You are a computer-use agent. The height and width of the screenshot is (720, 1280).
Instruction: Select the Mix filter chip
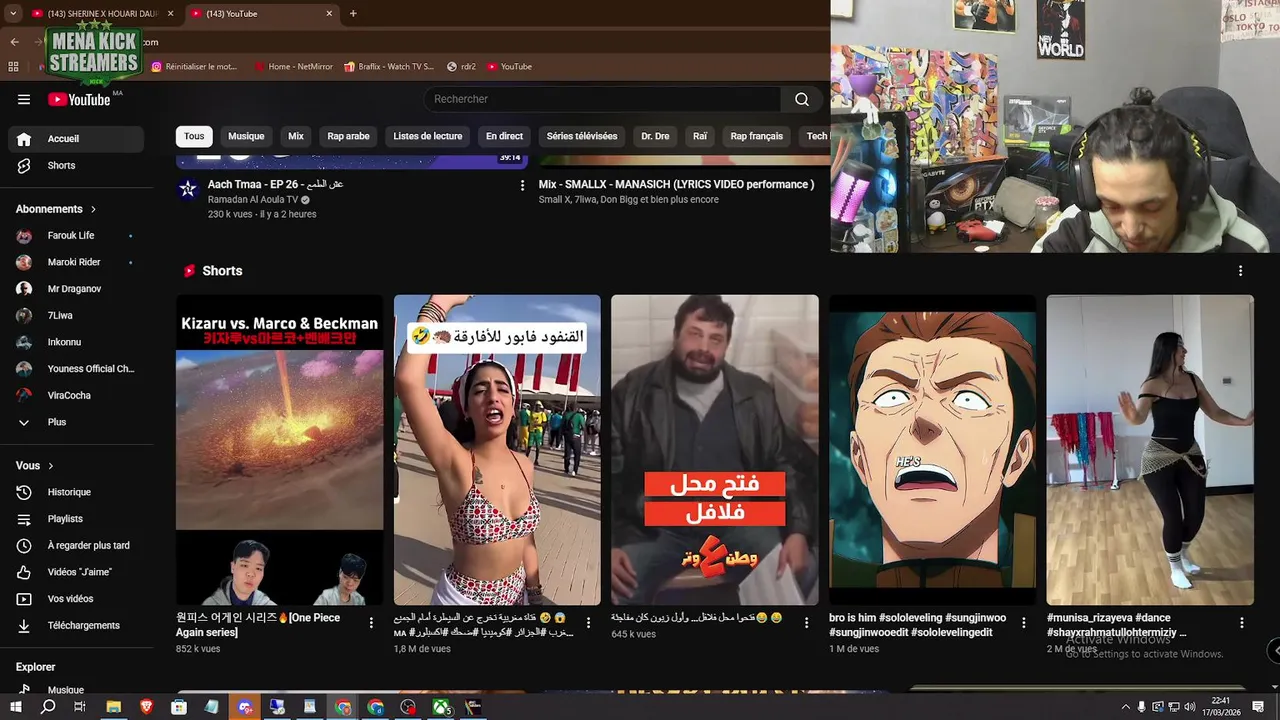(x=296, y=136)
